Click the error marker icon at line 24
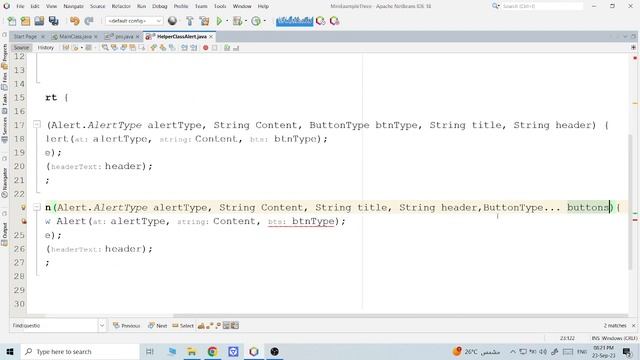Screen dimensions: 640x360 (23, 221)
